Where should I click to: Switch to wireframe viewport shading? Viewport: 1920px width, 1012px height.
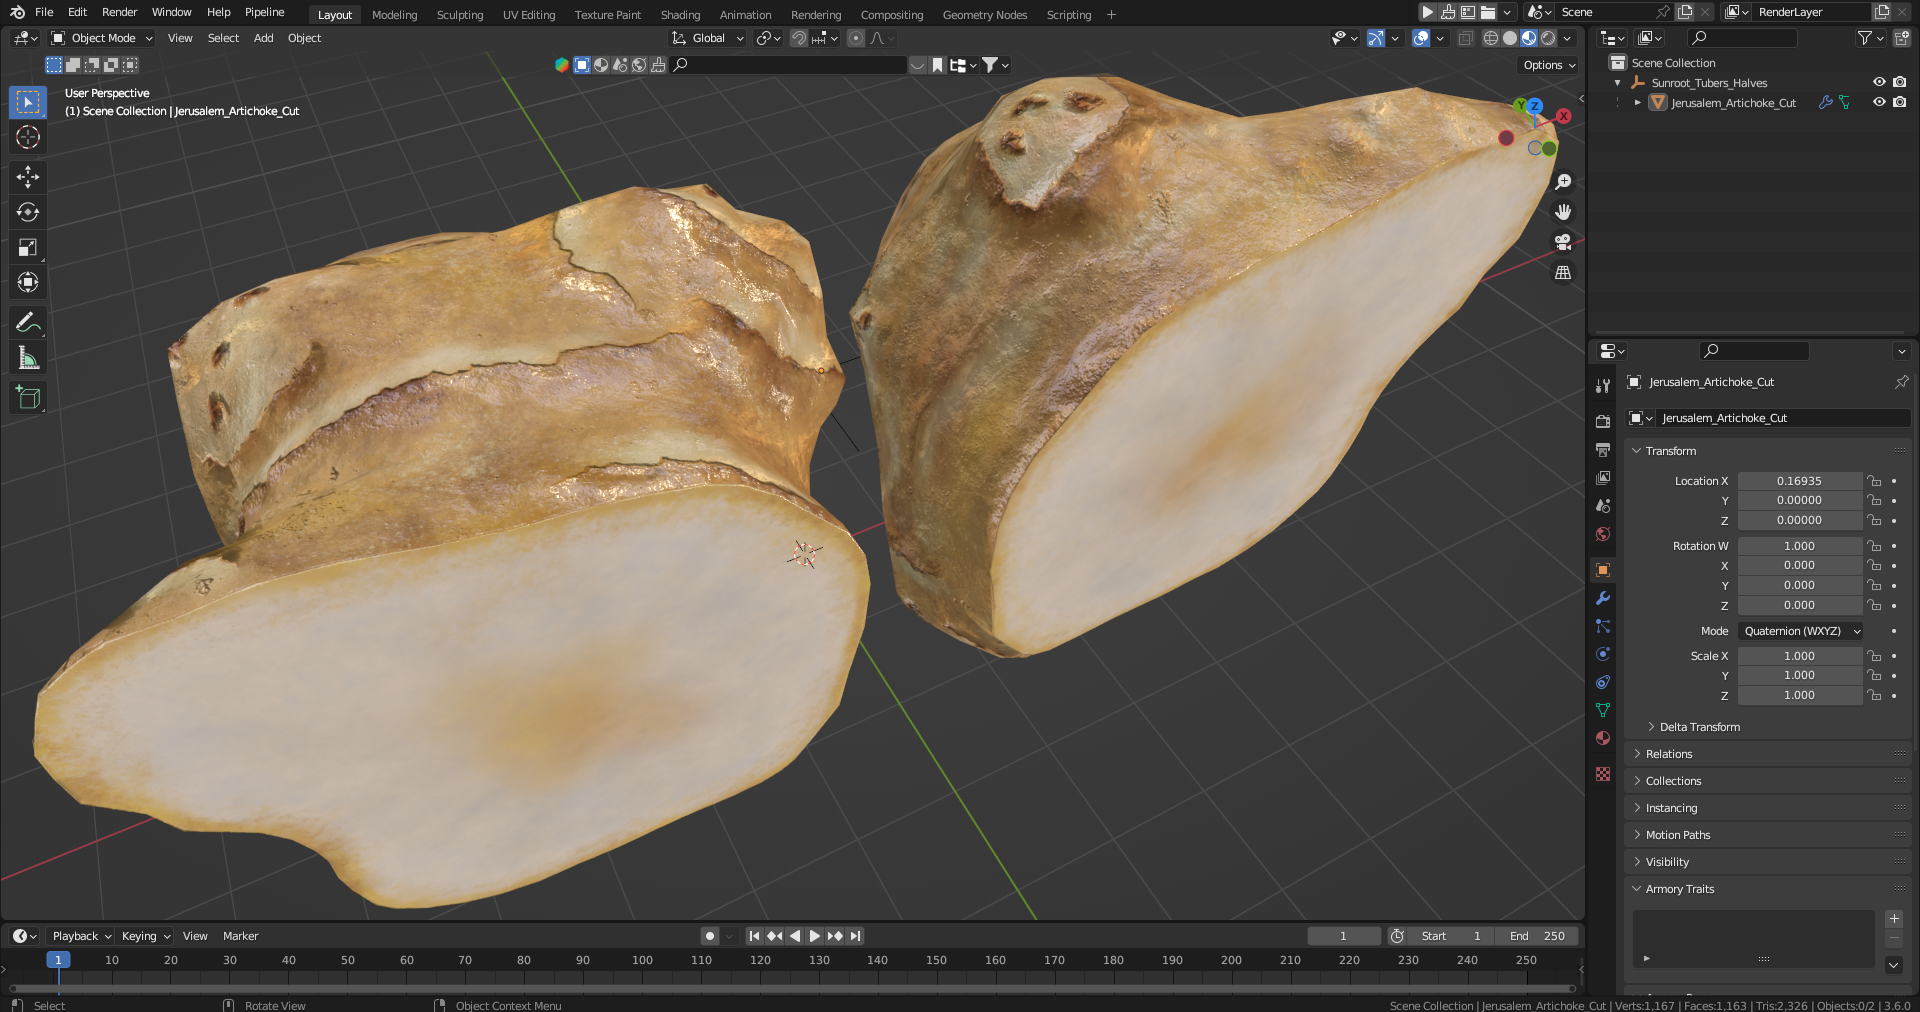(x=1491, y=38)
